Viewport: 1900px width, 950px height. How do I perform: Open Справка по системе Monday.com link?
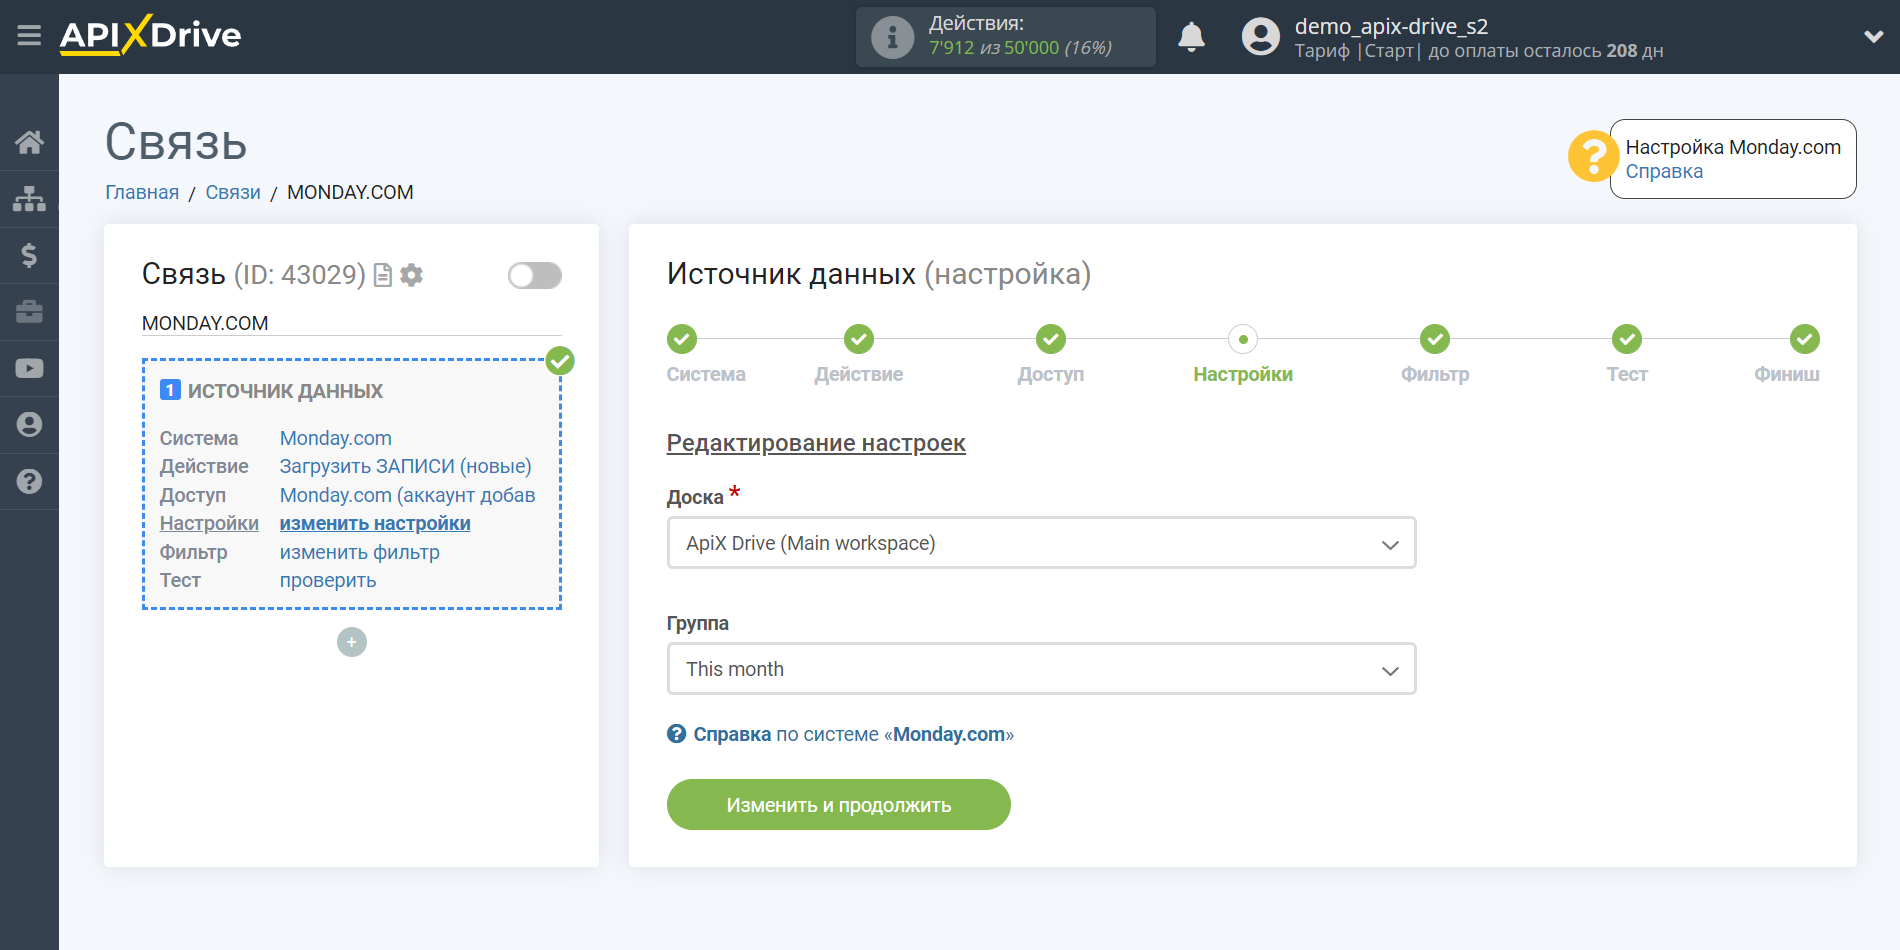(853, 734)
